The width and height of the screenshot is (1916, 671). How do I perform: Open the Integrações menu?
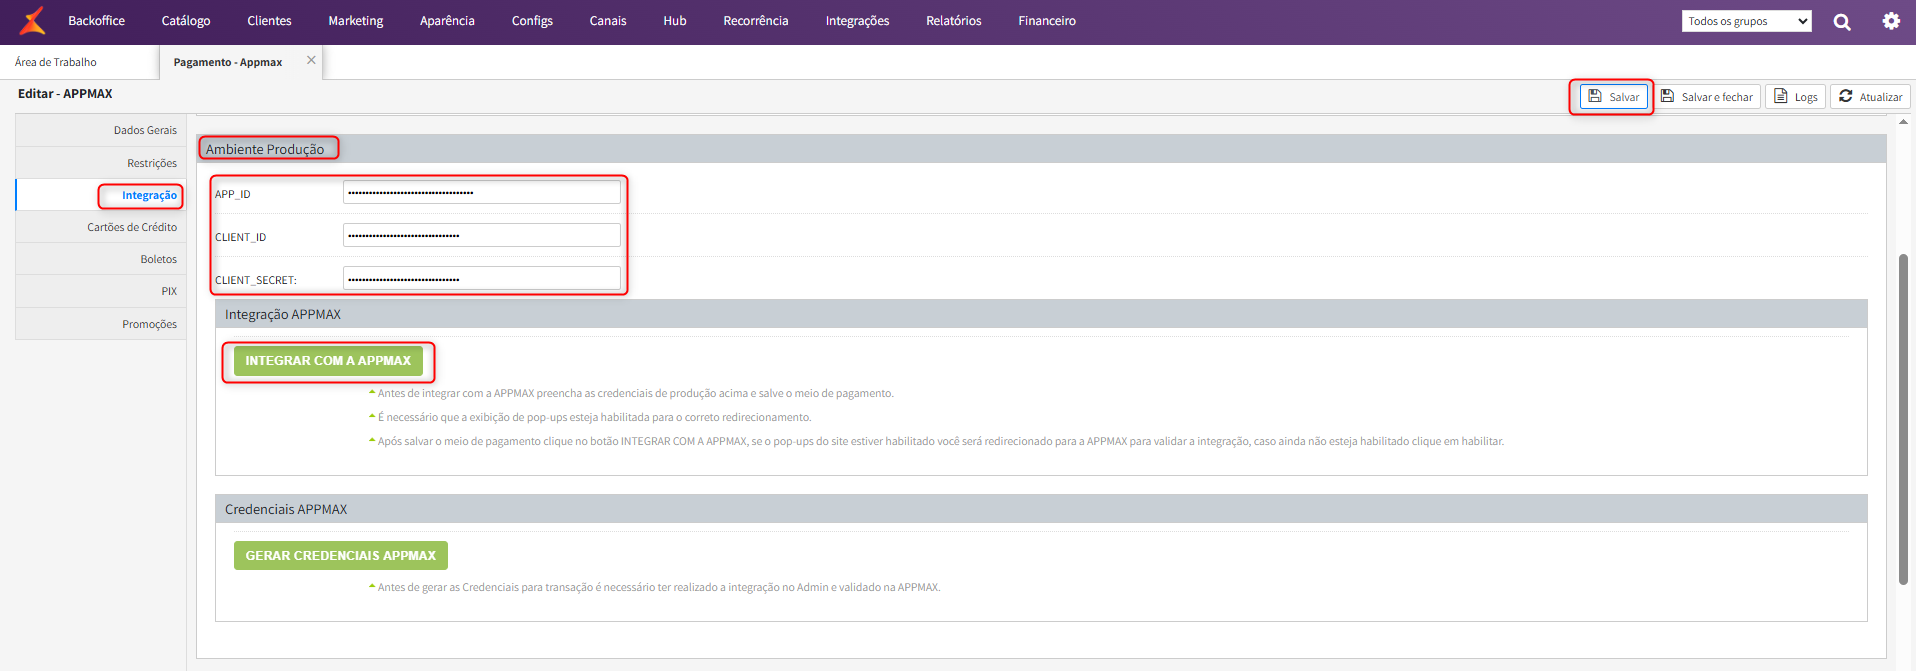pos(857,21)
